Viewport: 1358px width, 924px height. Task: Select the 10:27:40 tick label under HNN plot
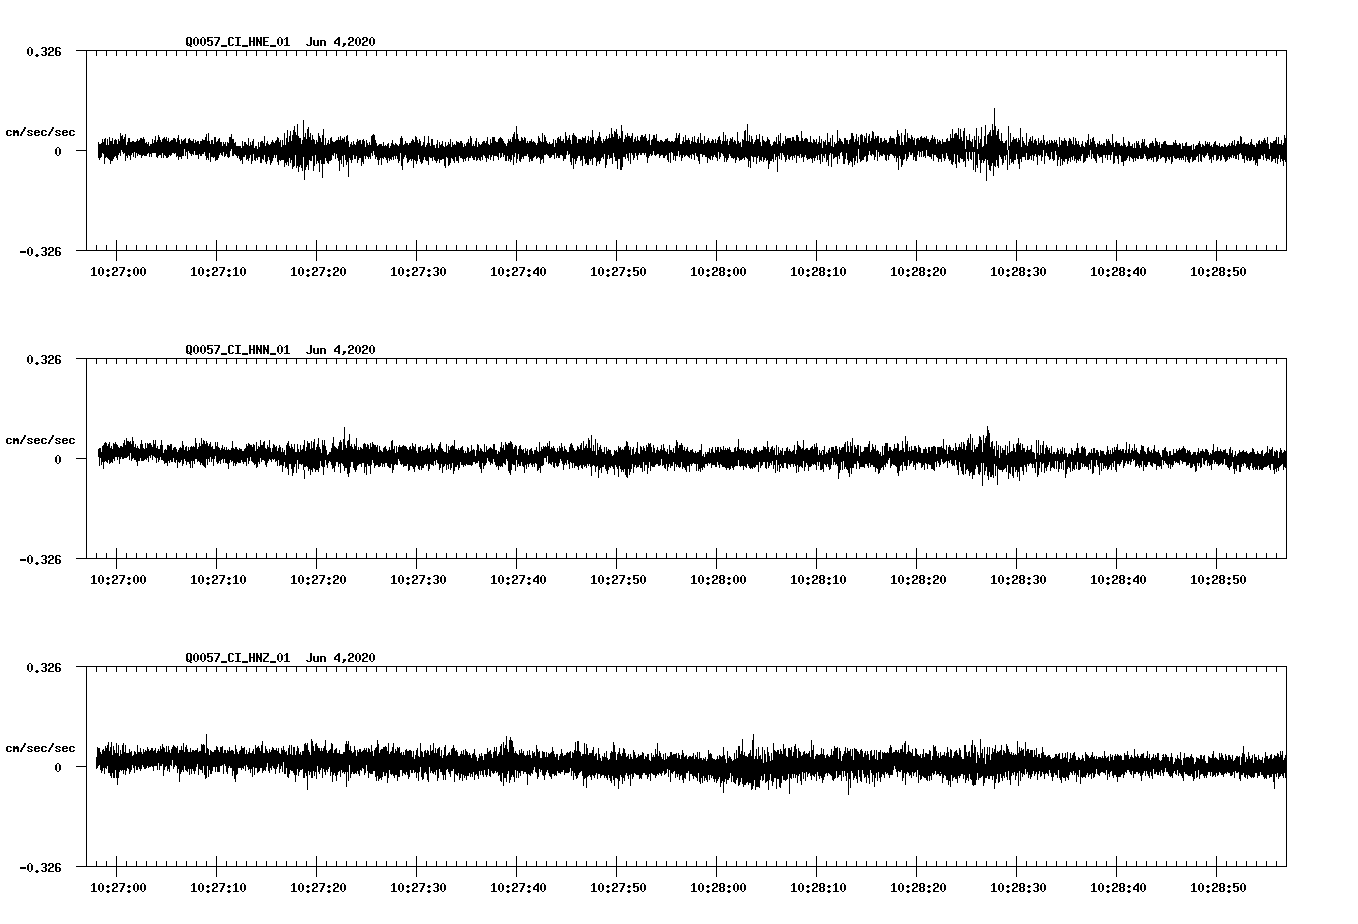point(518,579)
